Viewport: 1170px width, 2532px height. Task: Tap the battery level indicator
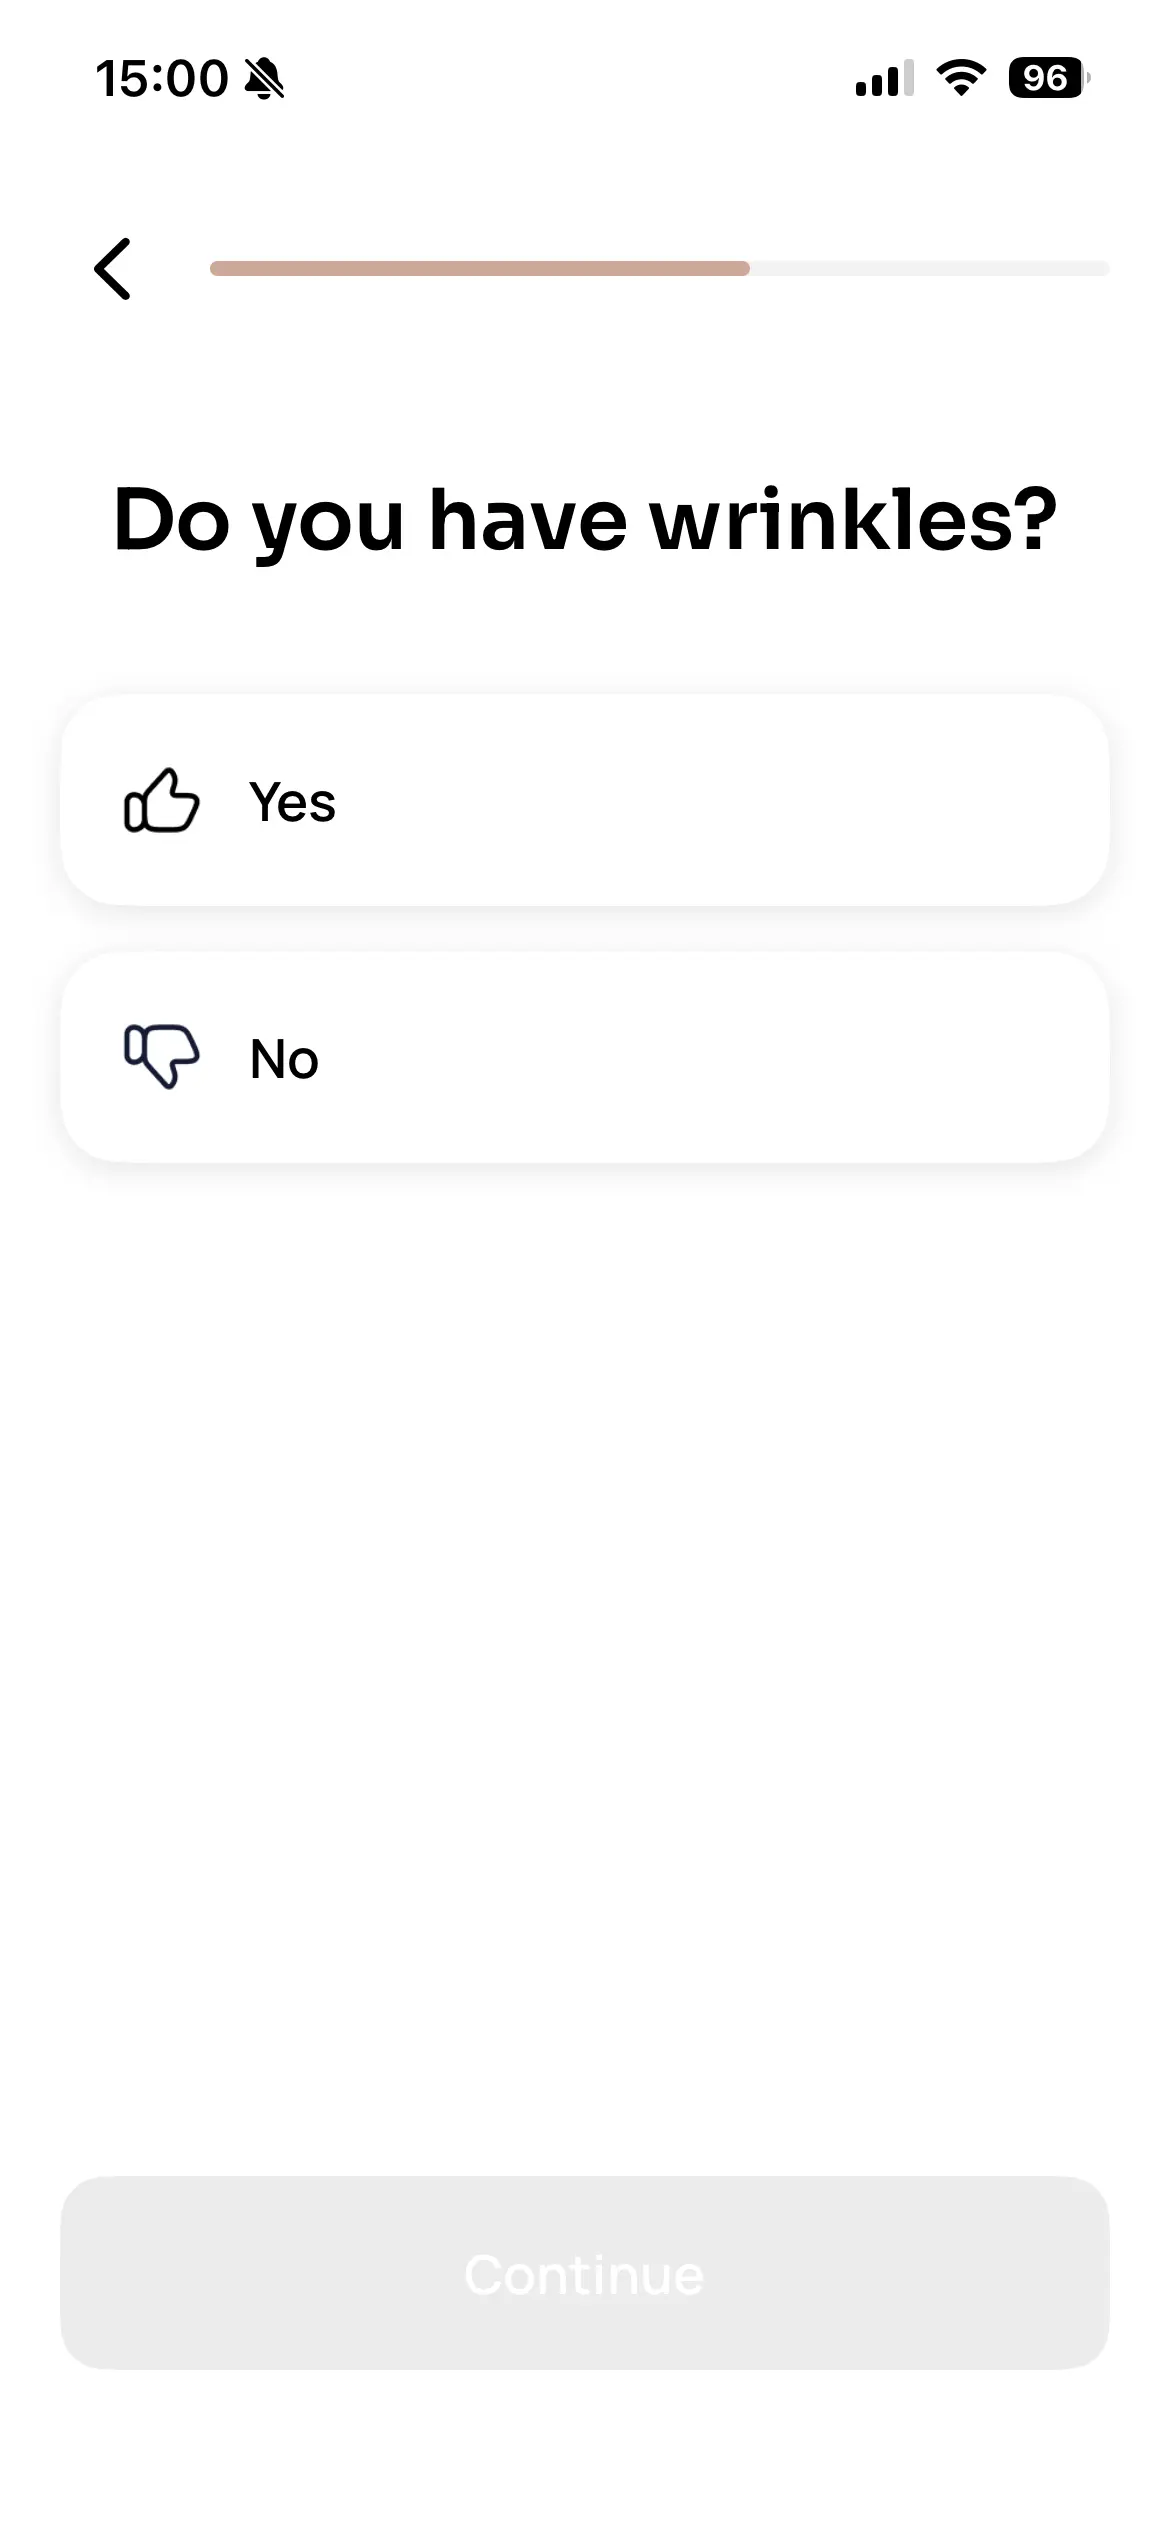(x=1049, y=78)
